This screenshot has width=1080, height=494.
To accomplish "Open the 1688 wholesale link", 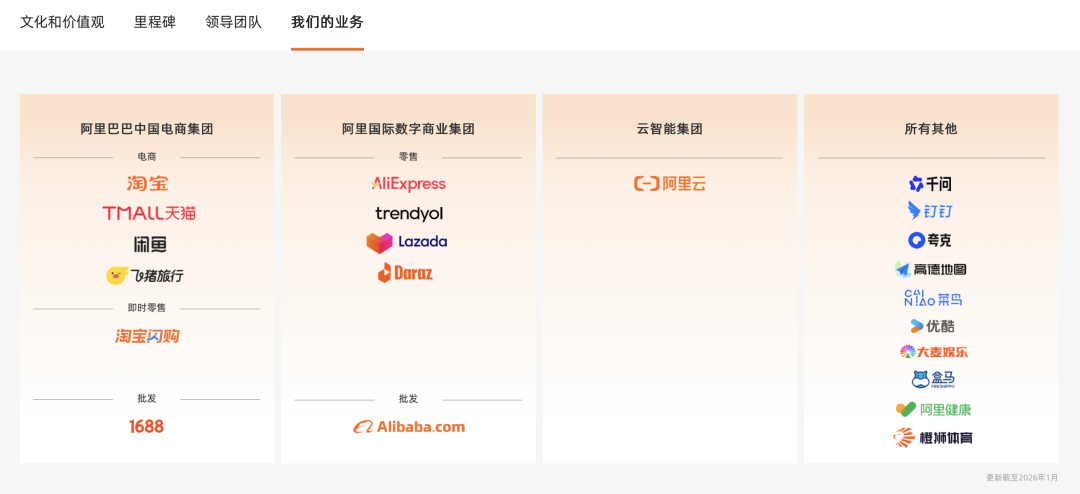I will tap(146, 427).
